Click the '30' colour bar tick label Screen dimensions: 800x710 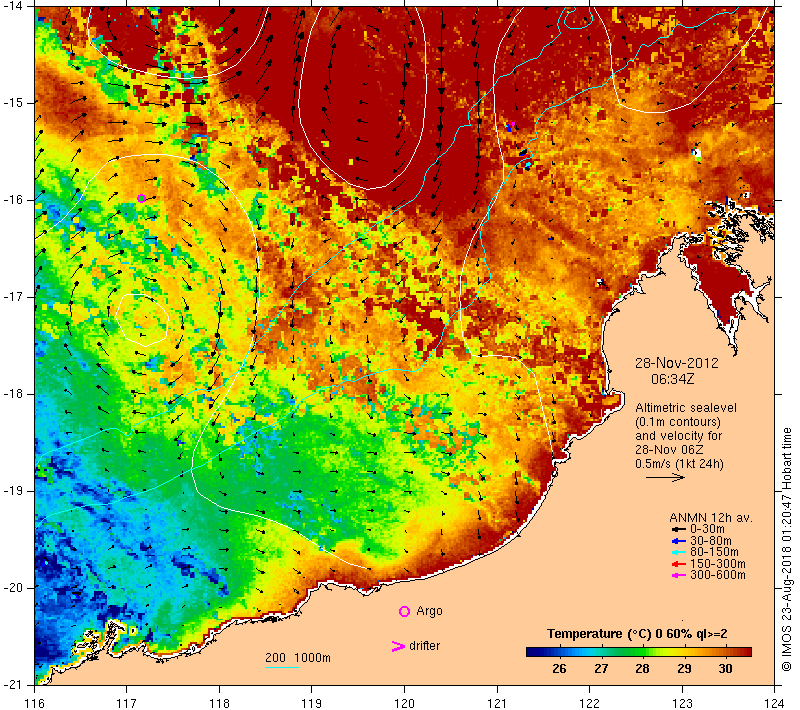tap(726, 669)
